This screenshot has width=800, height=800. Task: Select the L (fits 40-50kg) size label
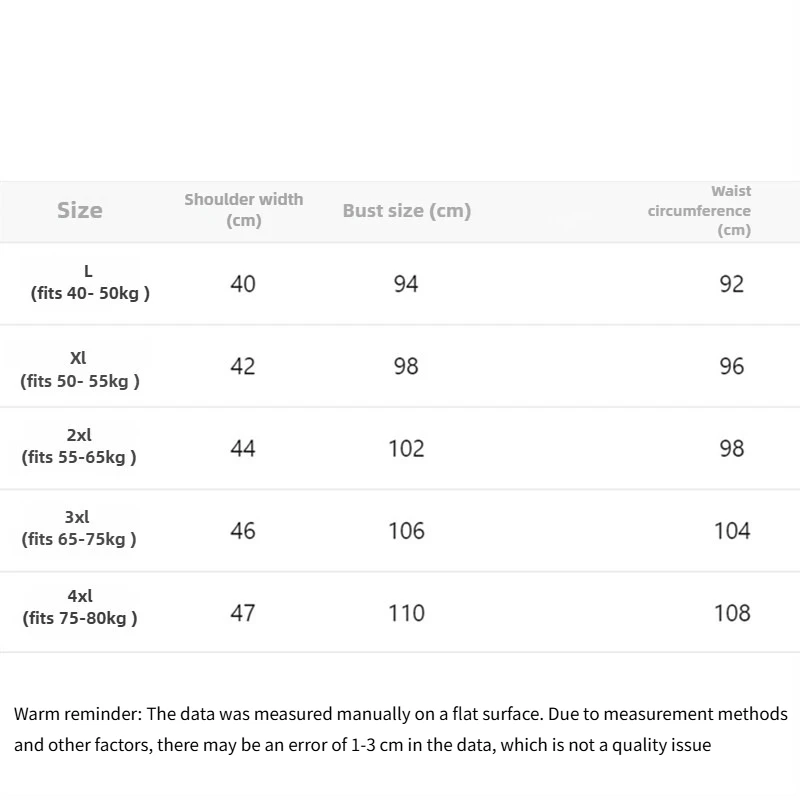click(89, 283)
